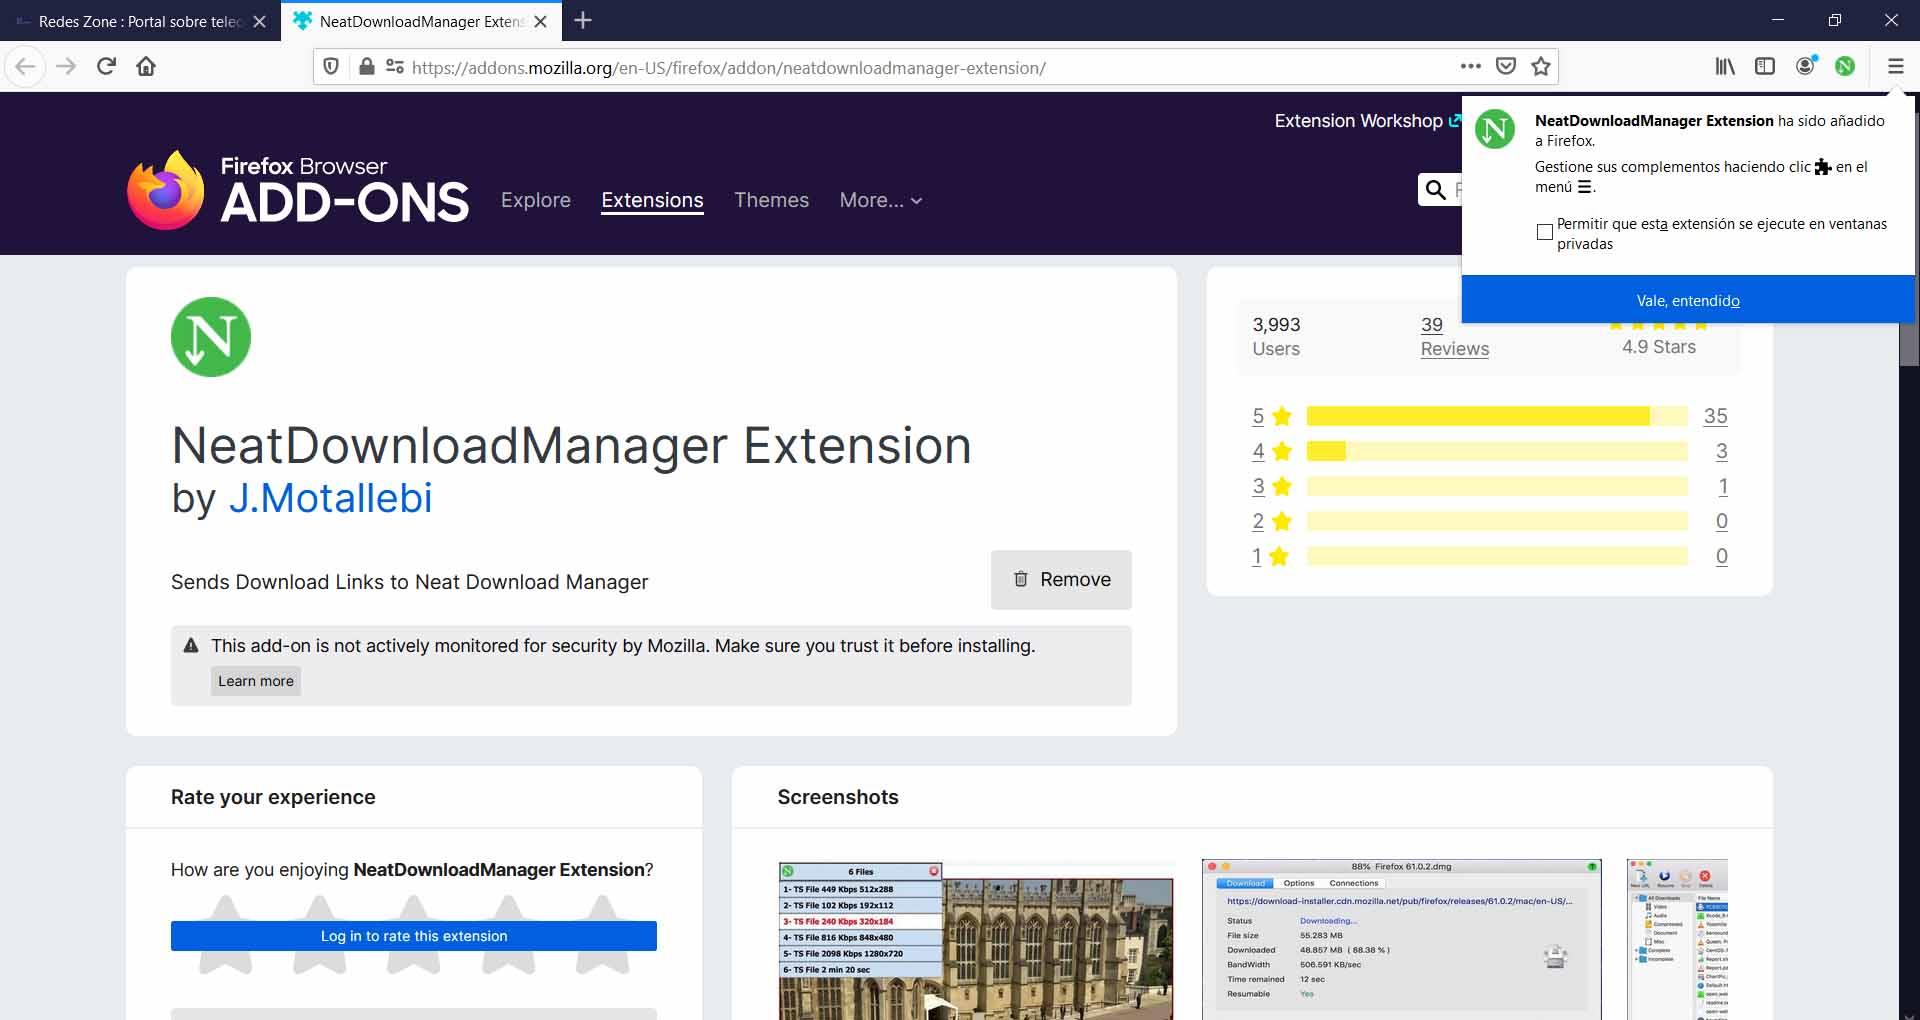Switch to the Redes Zone tab
The width and height of the screenshot is (1920, 1020).
pos(140,21)
